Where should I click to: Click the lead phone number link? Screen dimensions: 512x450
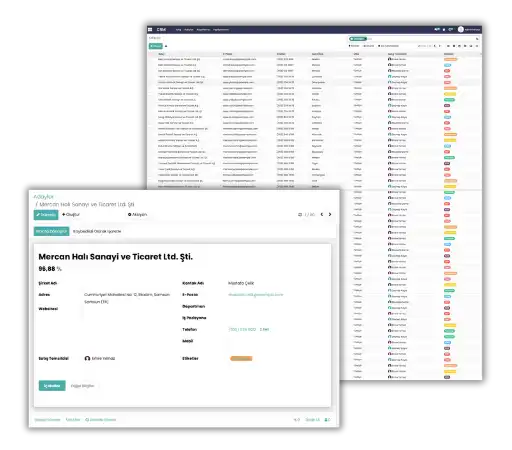(x=242, y=329)
